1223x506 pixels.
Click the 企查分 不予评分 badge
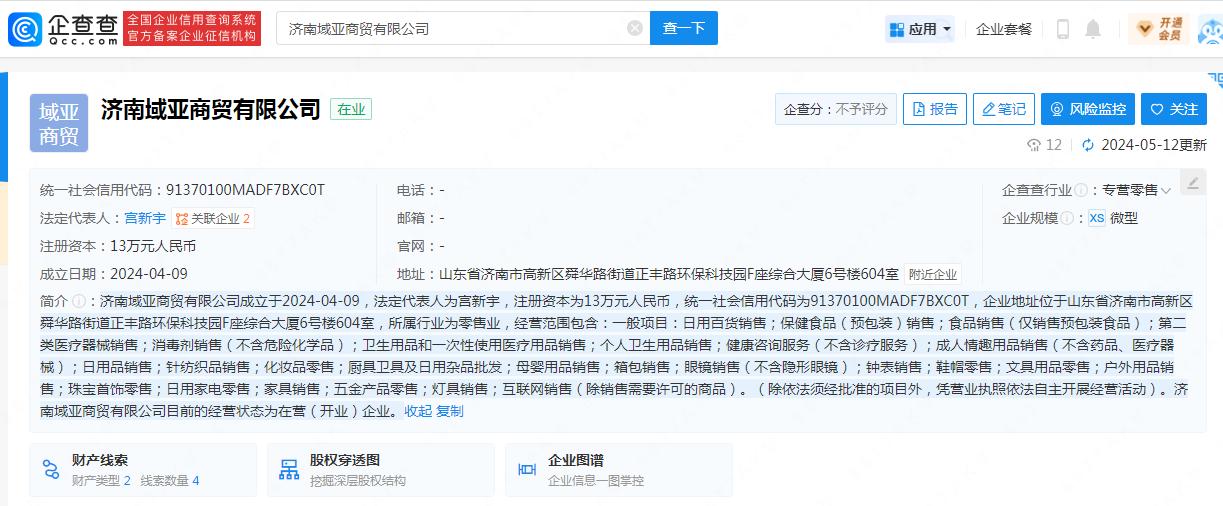pos(835,109)
